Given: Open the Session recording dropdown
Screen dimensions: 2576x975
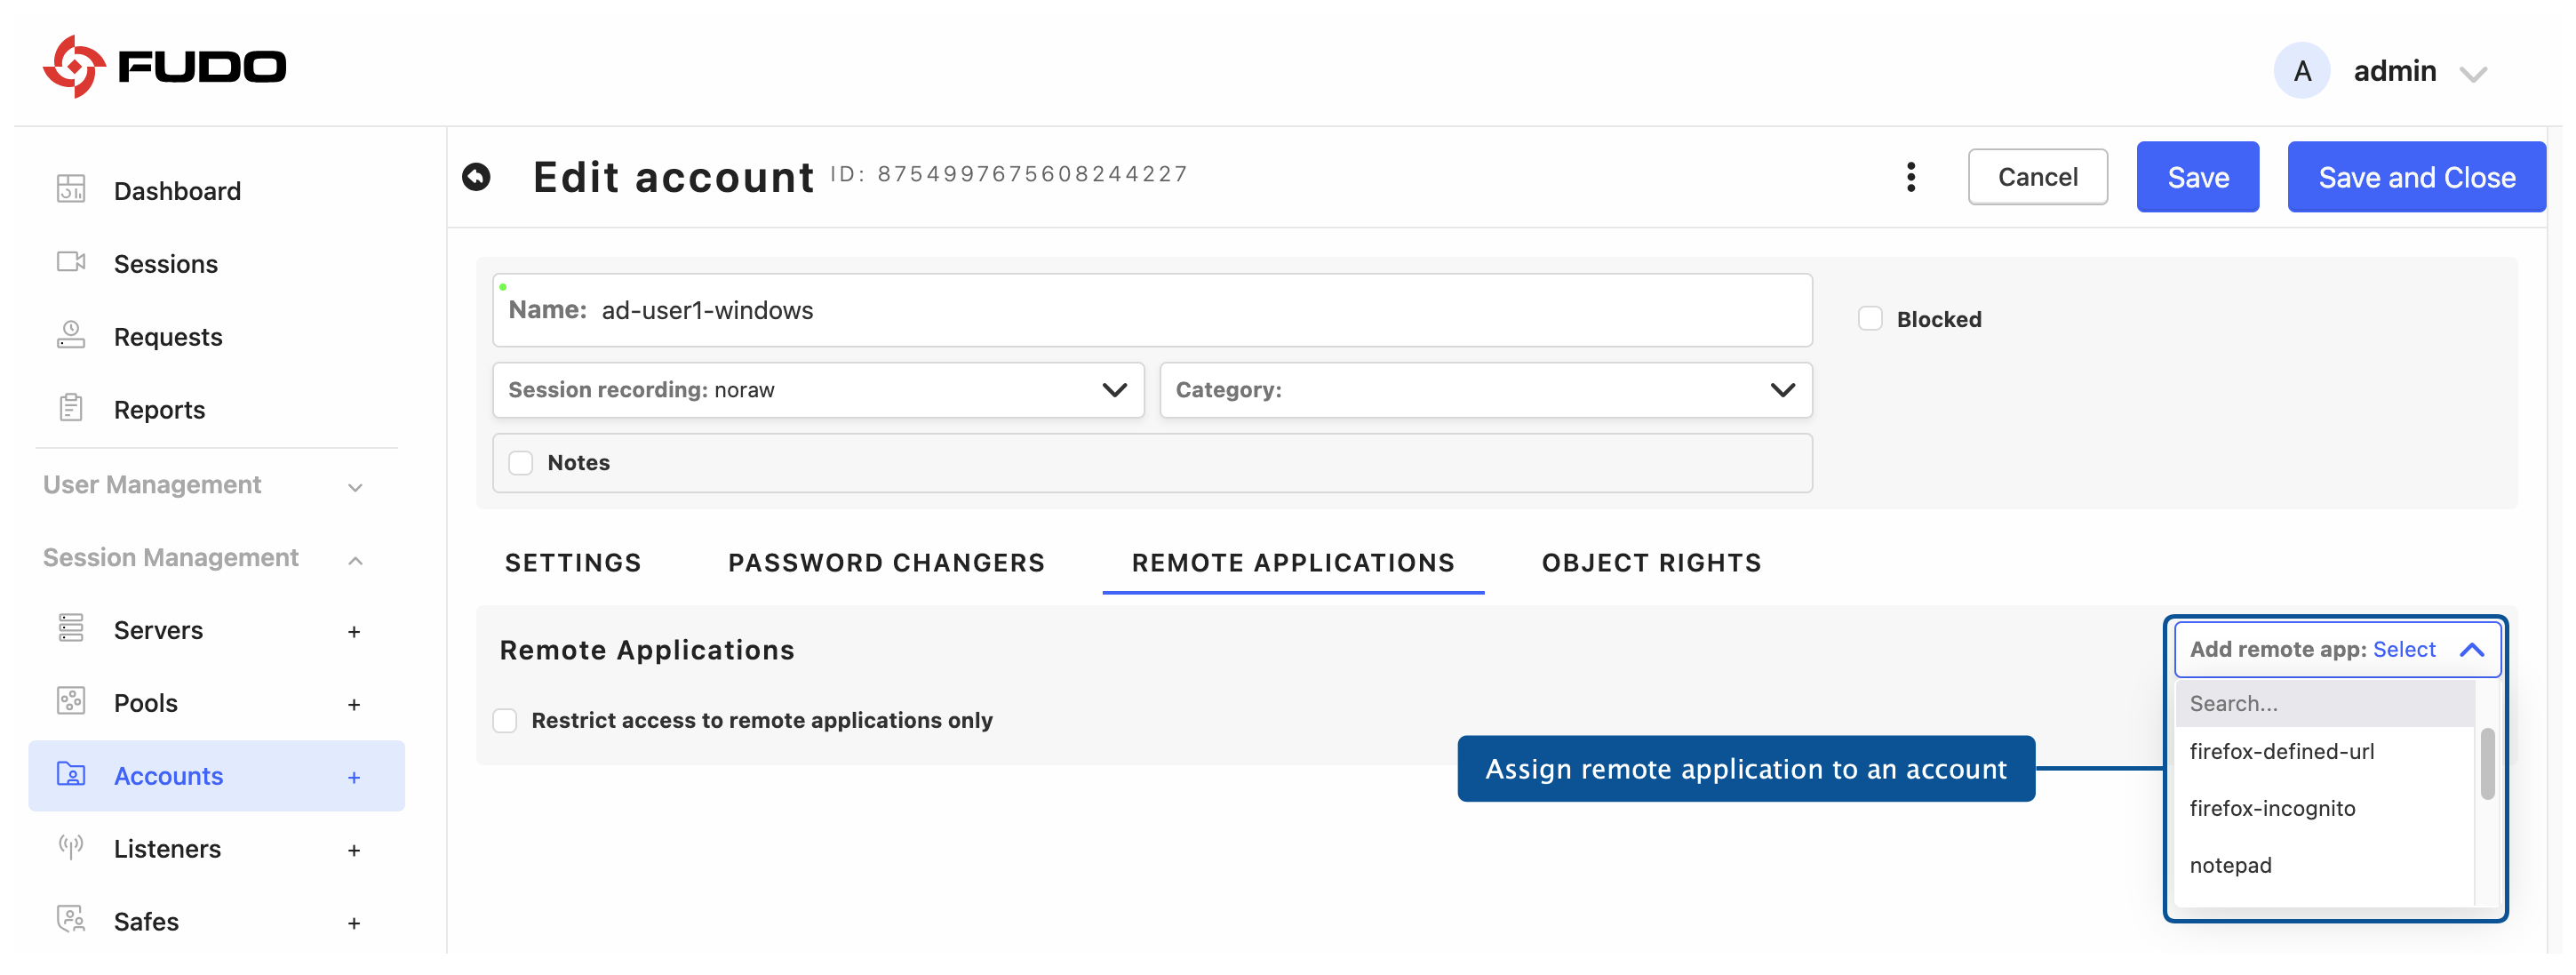Looking at the screenshot, I should 817,390.
